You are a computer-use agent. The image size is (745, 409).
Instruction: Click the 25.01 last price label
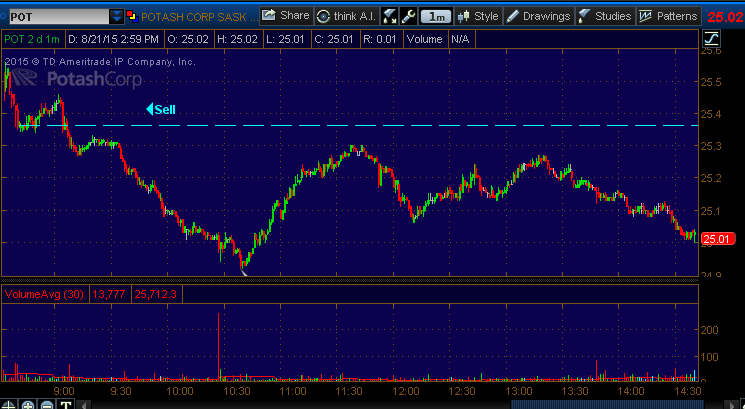point(716,238)
